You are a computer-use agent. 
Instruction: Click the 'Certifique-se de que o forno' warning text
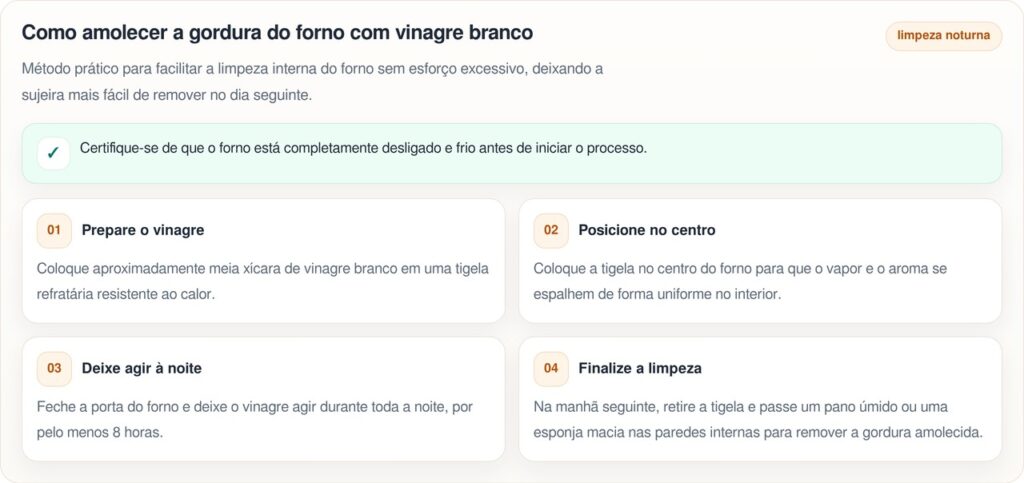363,148
